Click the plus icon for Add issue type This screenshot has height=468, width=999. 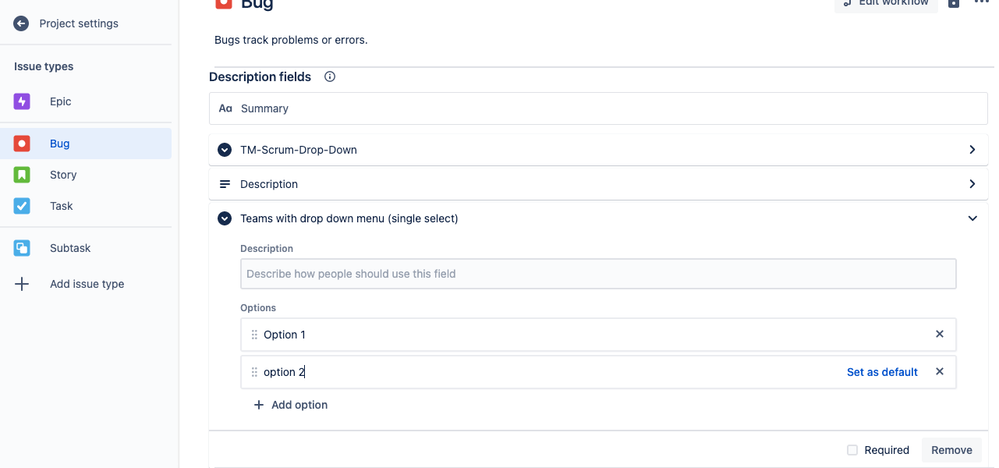click(22, 284)
